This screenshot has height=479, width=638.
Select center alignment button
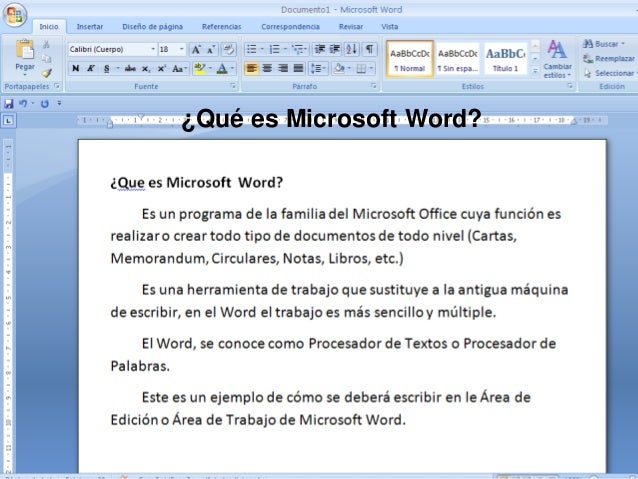267,68
